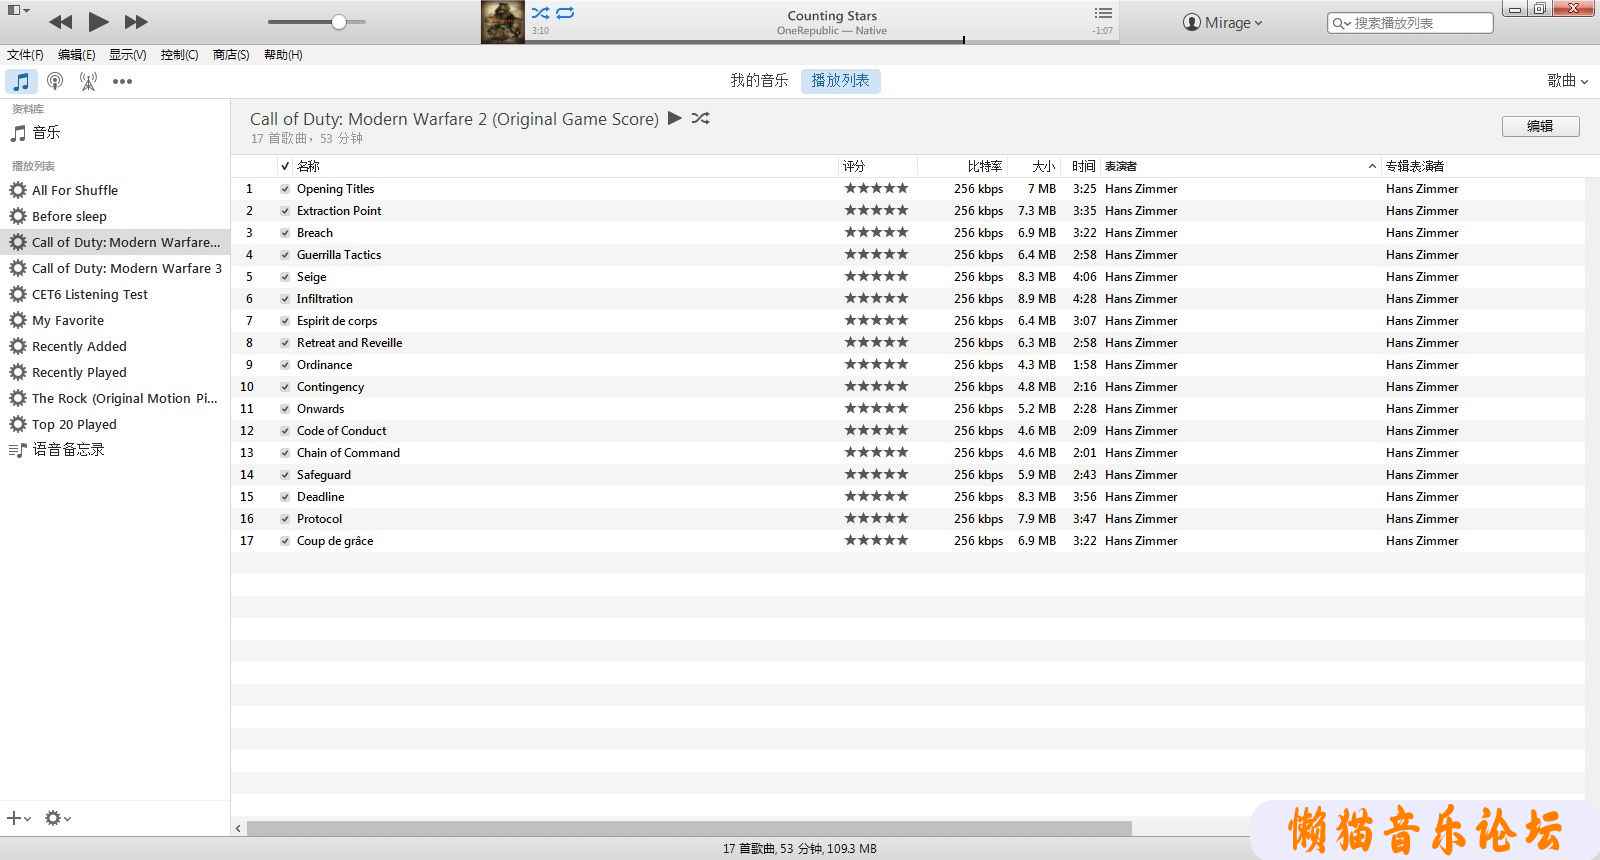Click the 编辑 playlist button
1600x860 pixels.
pyautogui.click(x=1540, y=126)
